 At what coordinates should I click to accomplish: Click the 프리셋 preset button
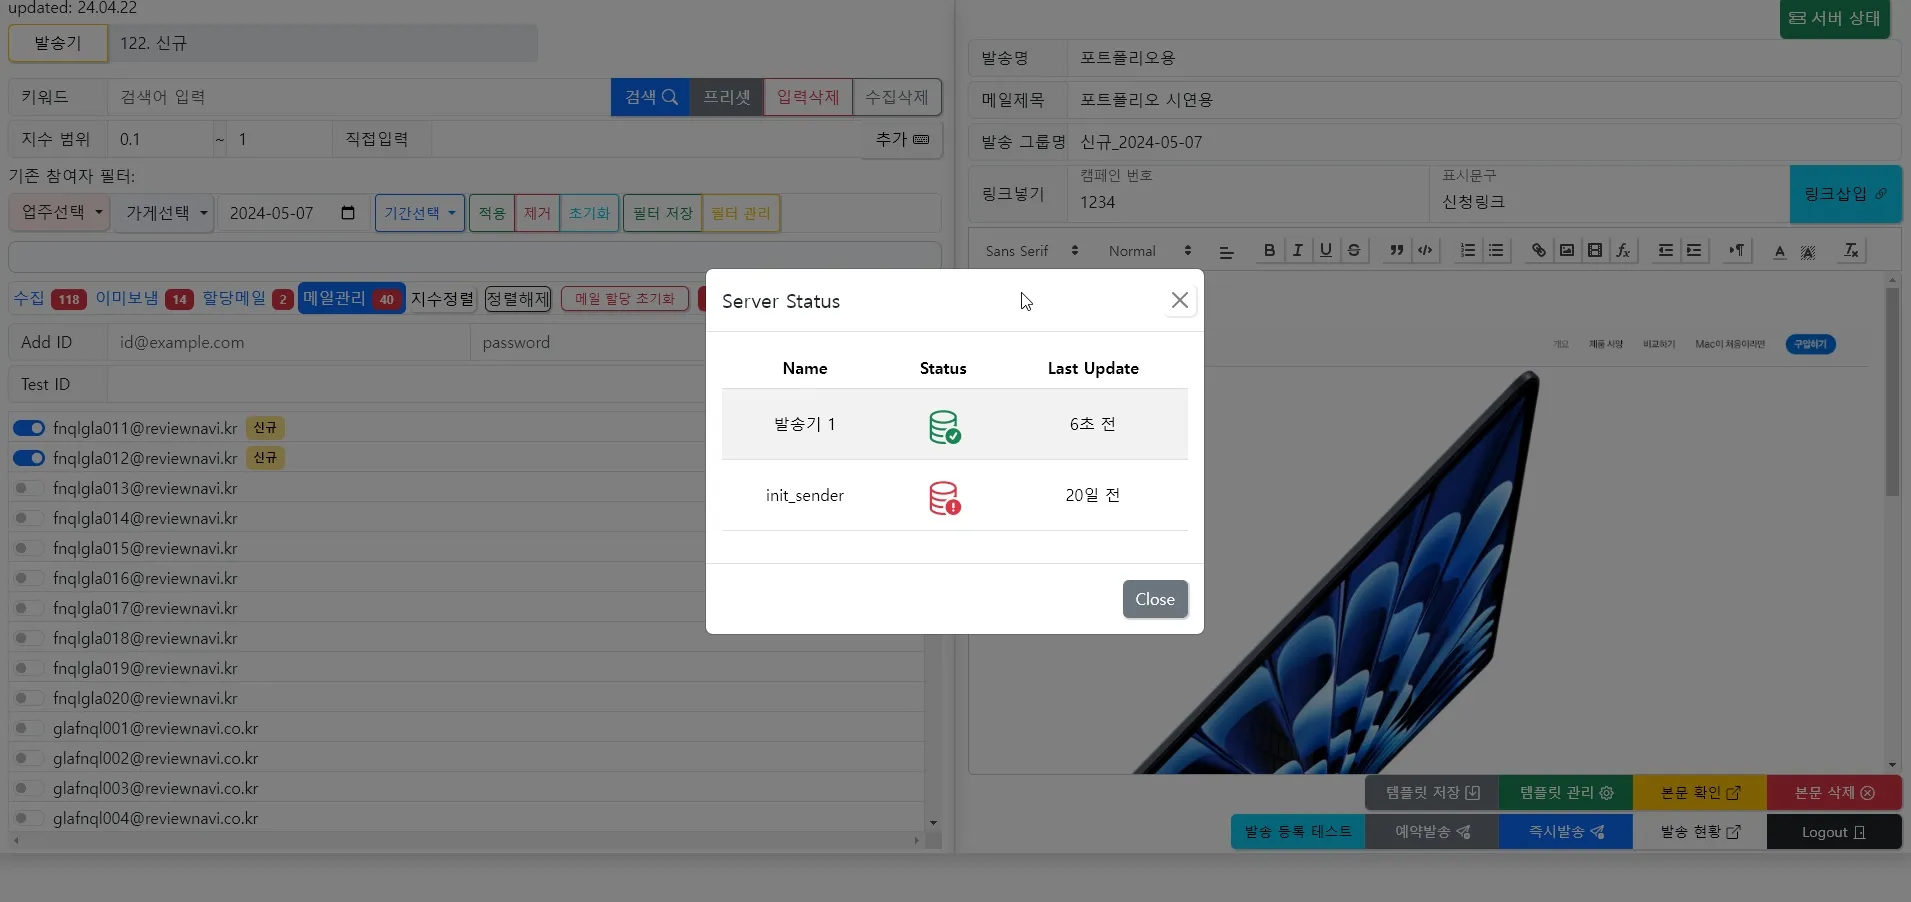[726, 97]
